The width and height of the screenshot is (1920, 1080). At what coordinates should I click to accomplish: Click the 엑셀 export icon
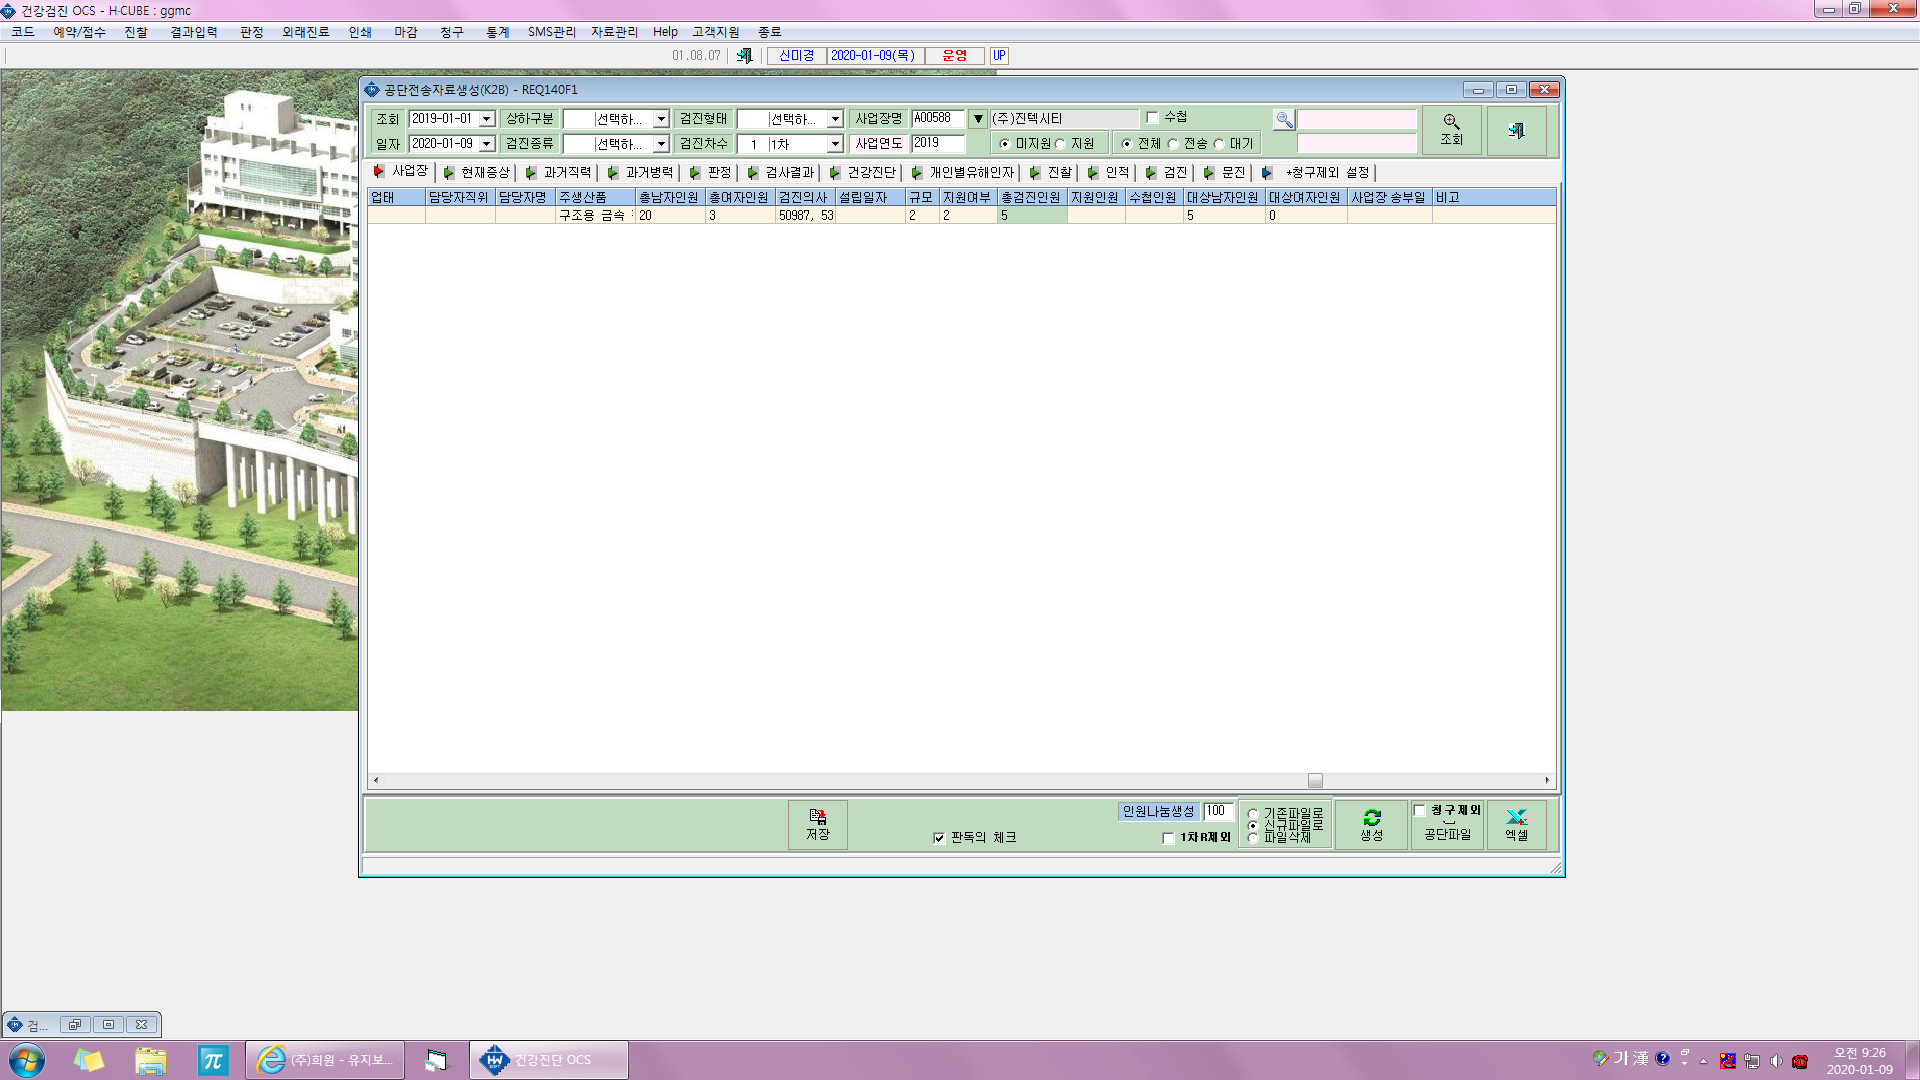click(1516, 825)
